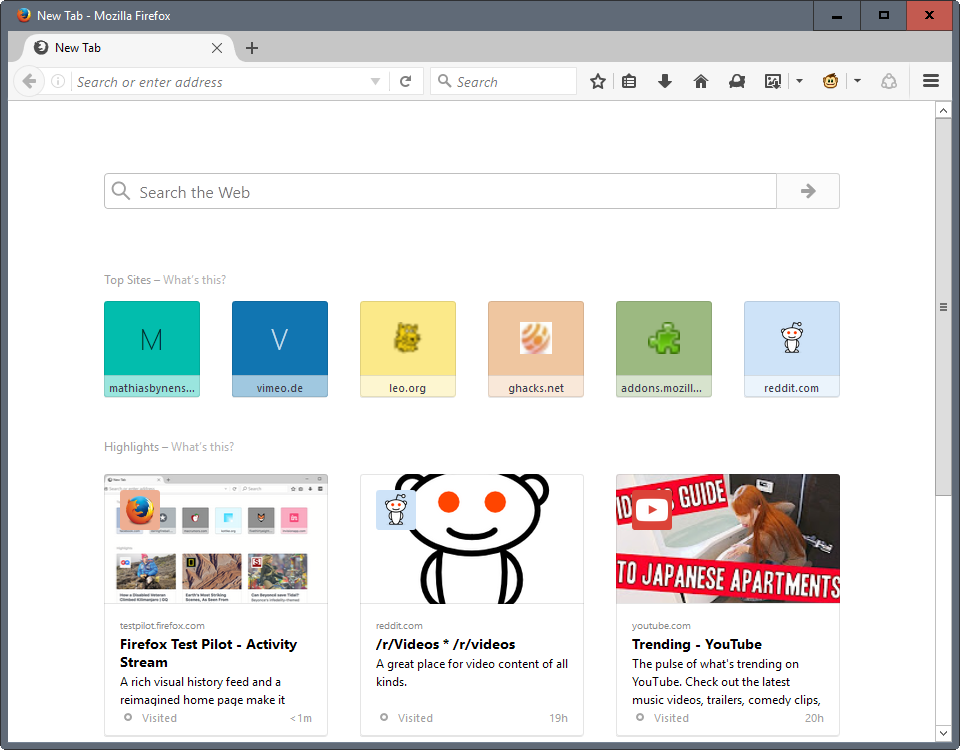Click the small reddit badge on reddit card
Viewport: 960px width, 750px height.
click(x=396, y=509)
